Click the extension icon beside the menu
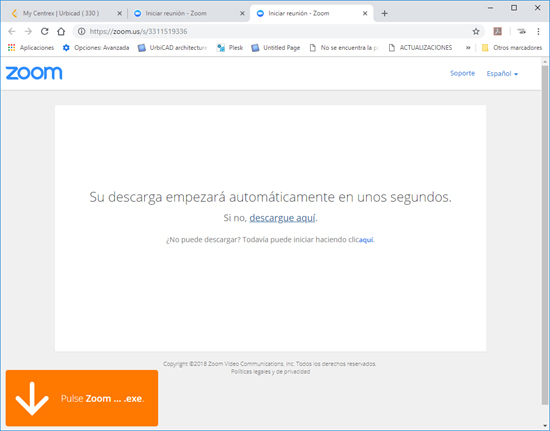The width and height of the screenshot is (550, 431). (522, 32)
